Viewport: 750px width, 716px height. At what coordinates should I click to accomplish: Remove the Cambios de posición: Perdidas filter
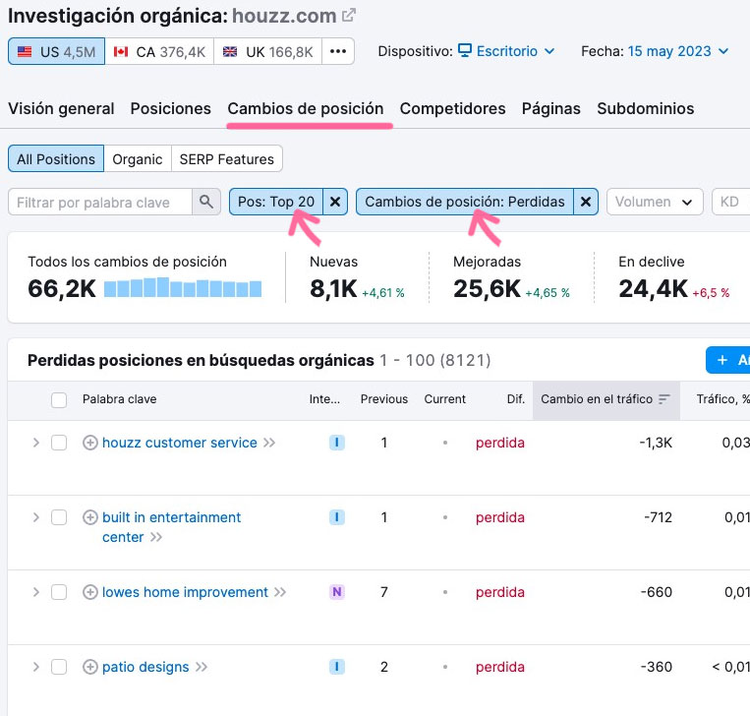(585, 202)
